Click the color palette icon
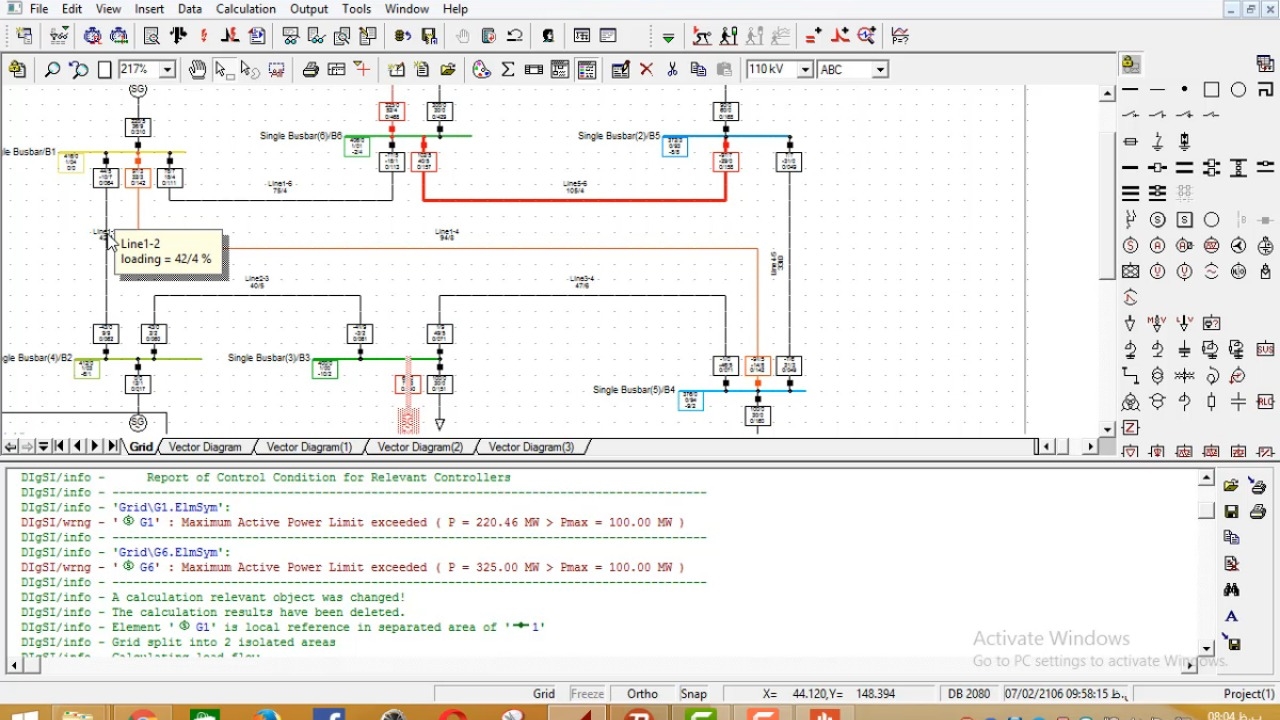 [x=482, y=70]
